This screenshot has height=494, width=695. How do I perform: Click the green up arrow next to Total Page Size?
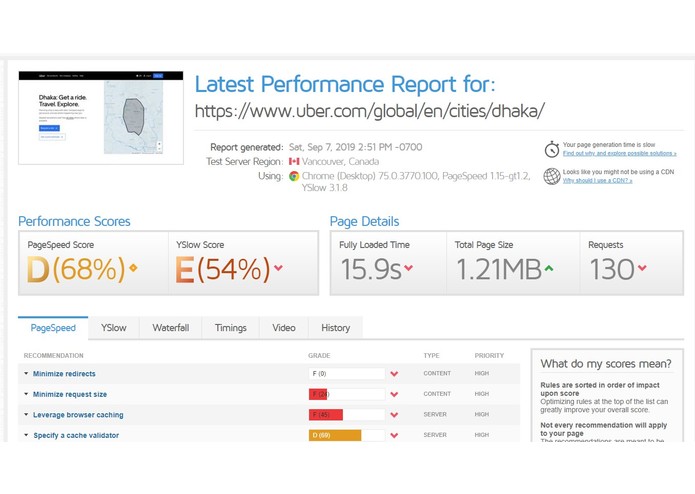pos(549,268)
